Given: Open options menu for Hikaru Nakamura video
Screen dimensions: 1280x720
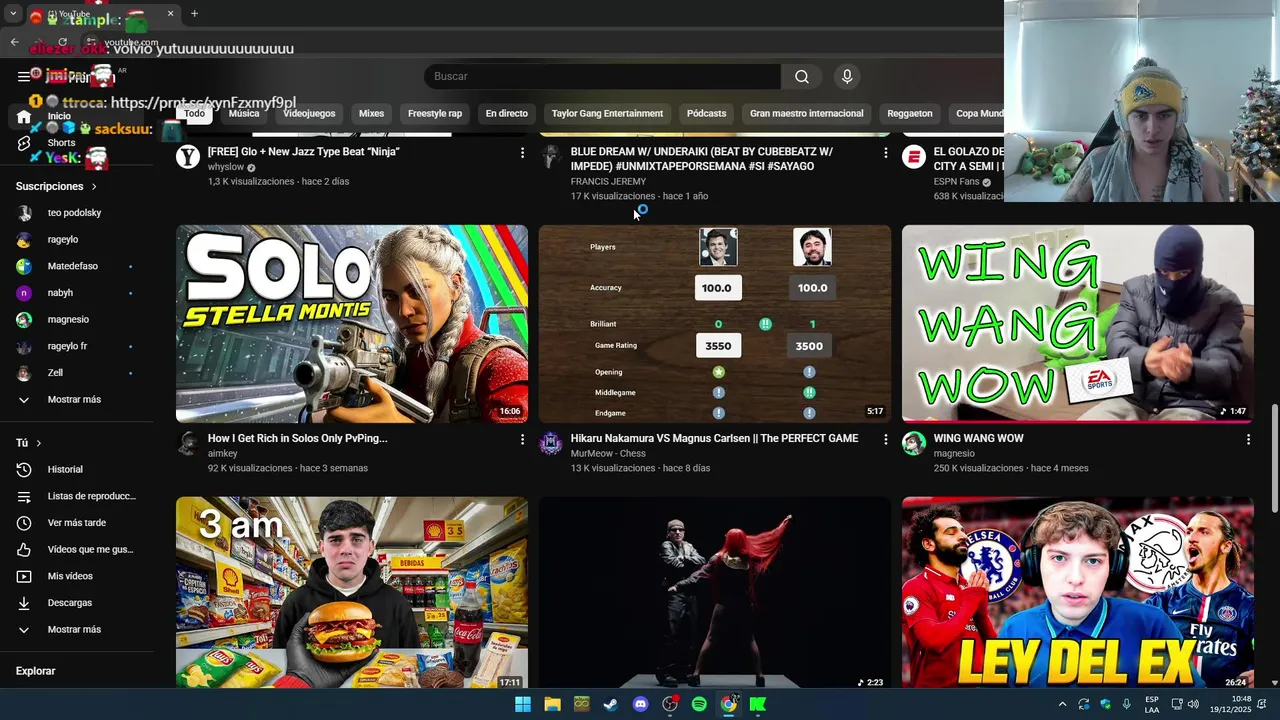Looking at the screenshot, I should coord(885,439).
